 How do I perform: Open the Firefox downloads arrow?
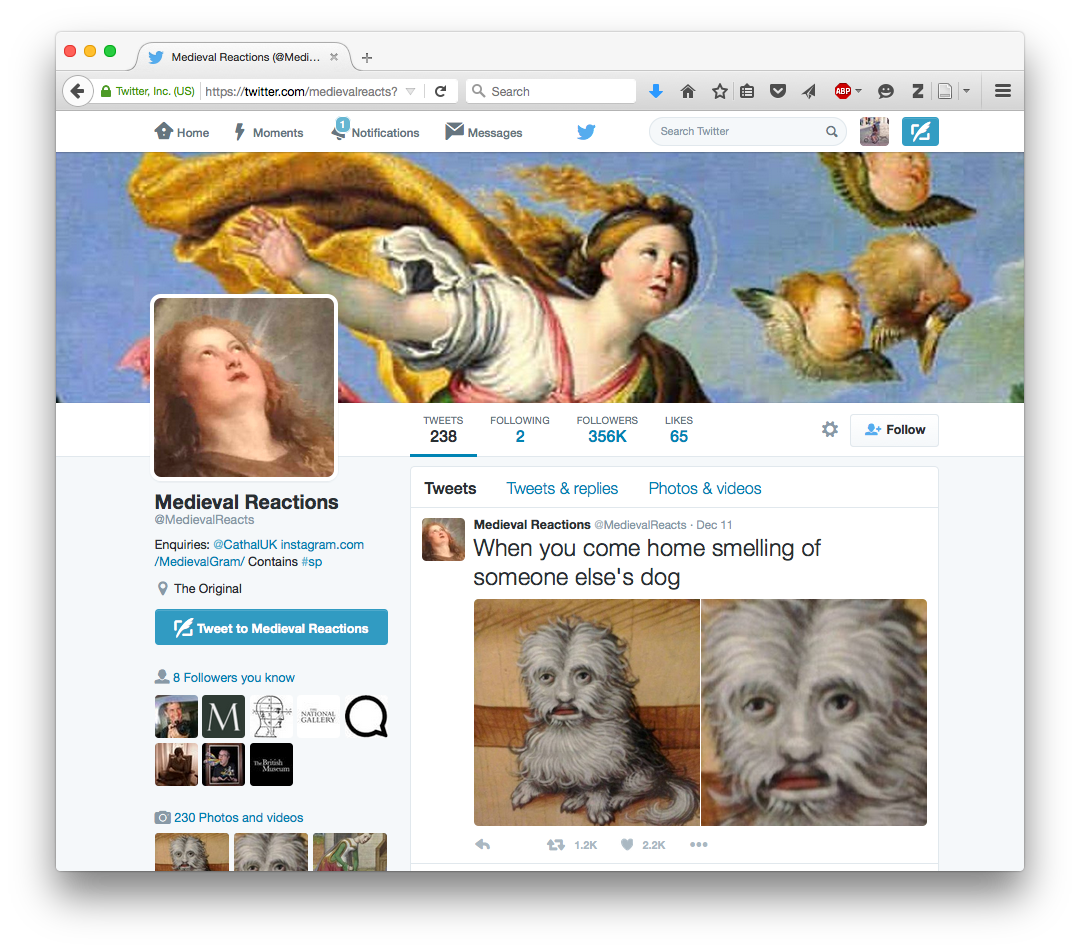coord(656,91)
